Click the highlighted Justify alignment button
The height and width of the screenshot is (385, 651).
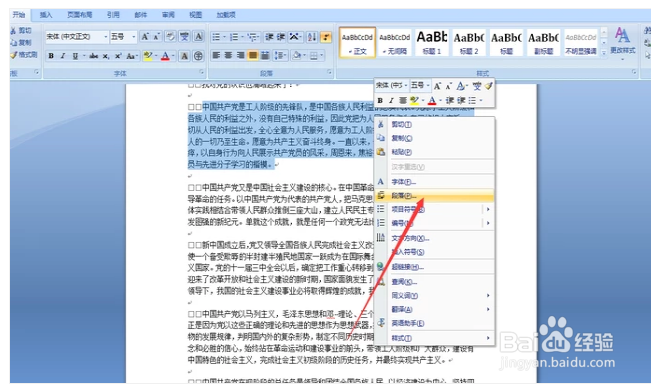(x=252, y=55)
